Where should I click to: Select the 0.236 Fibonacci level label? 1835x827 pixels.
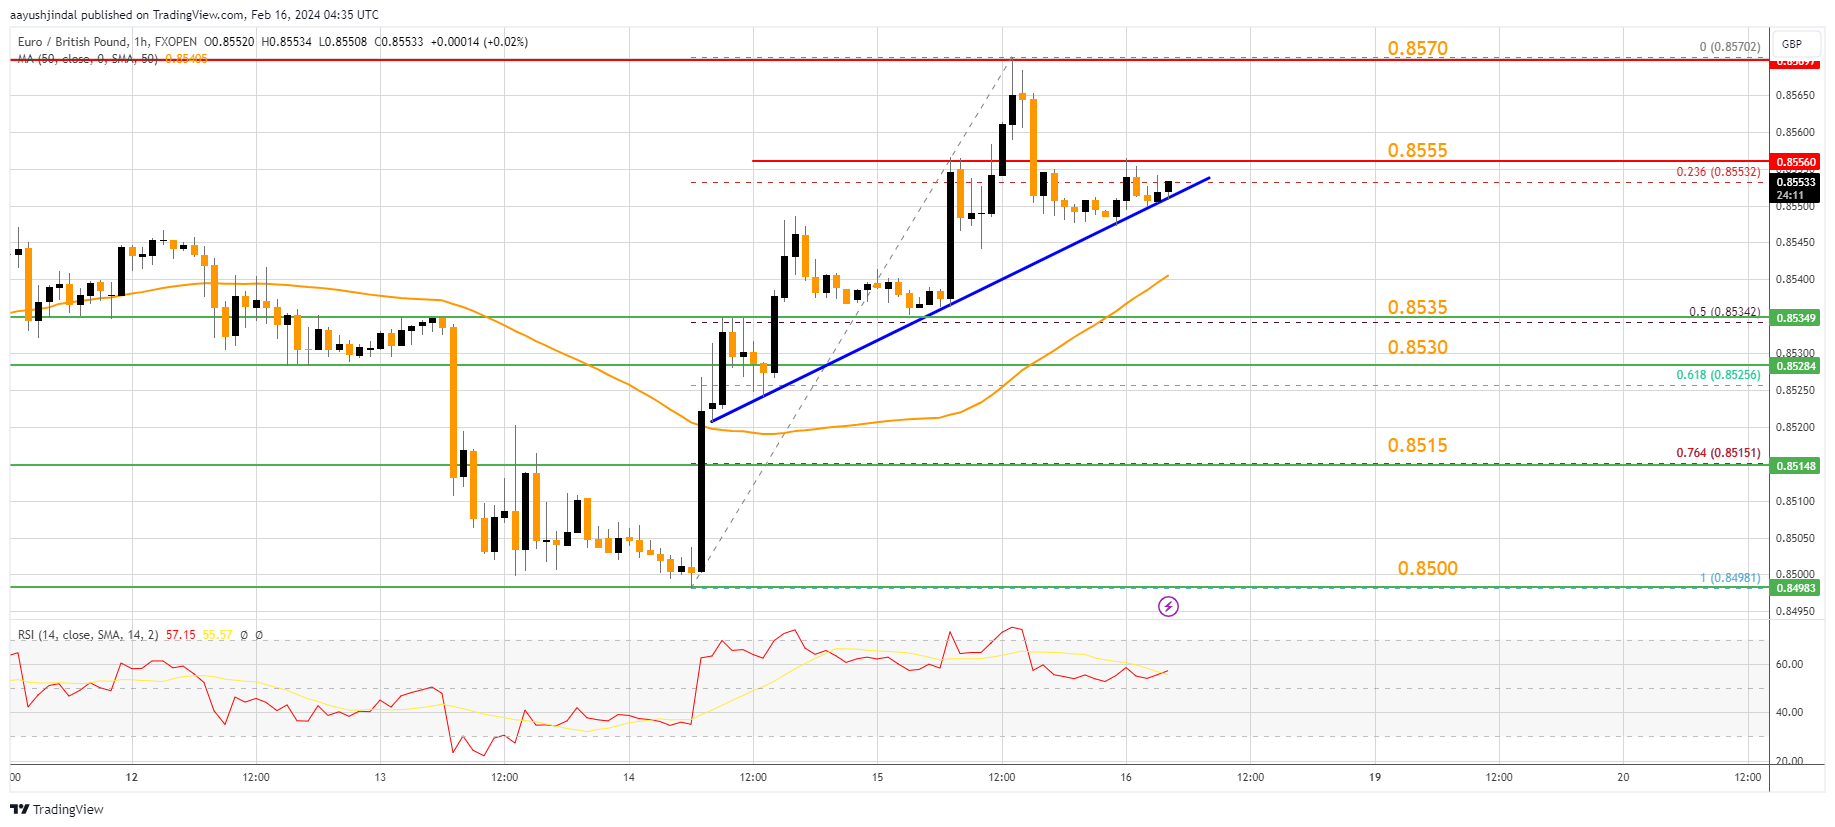pyautogui.click(x=1718, y=172)
